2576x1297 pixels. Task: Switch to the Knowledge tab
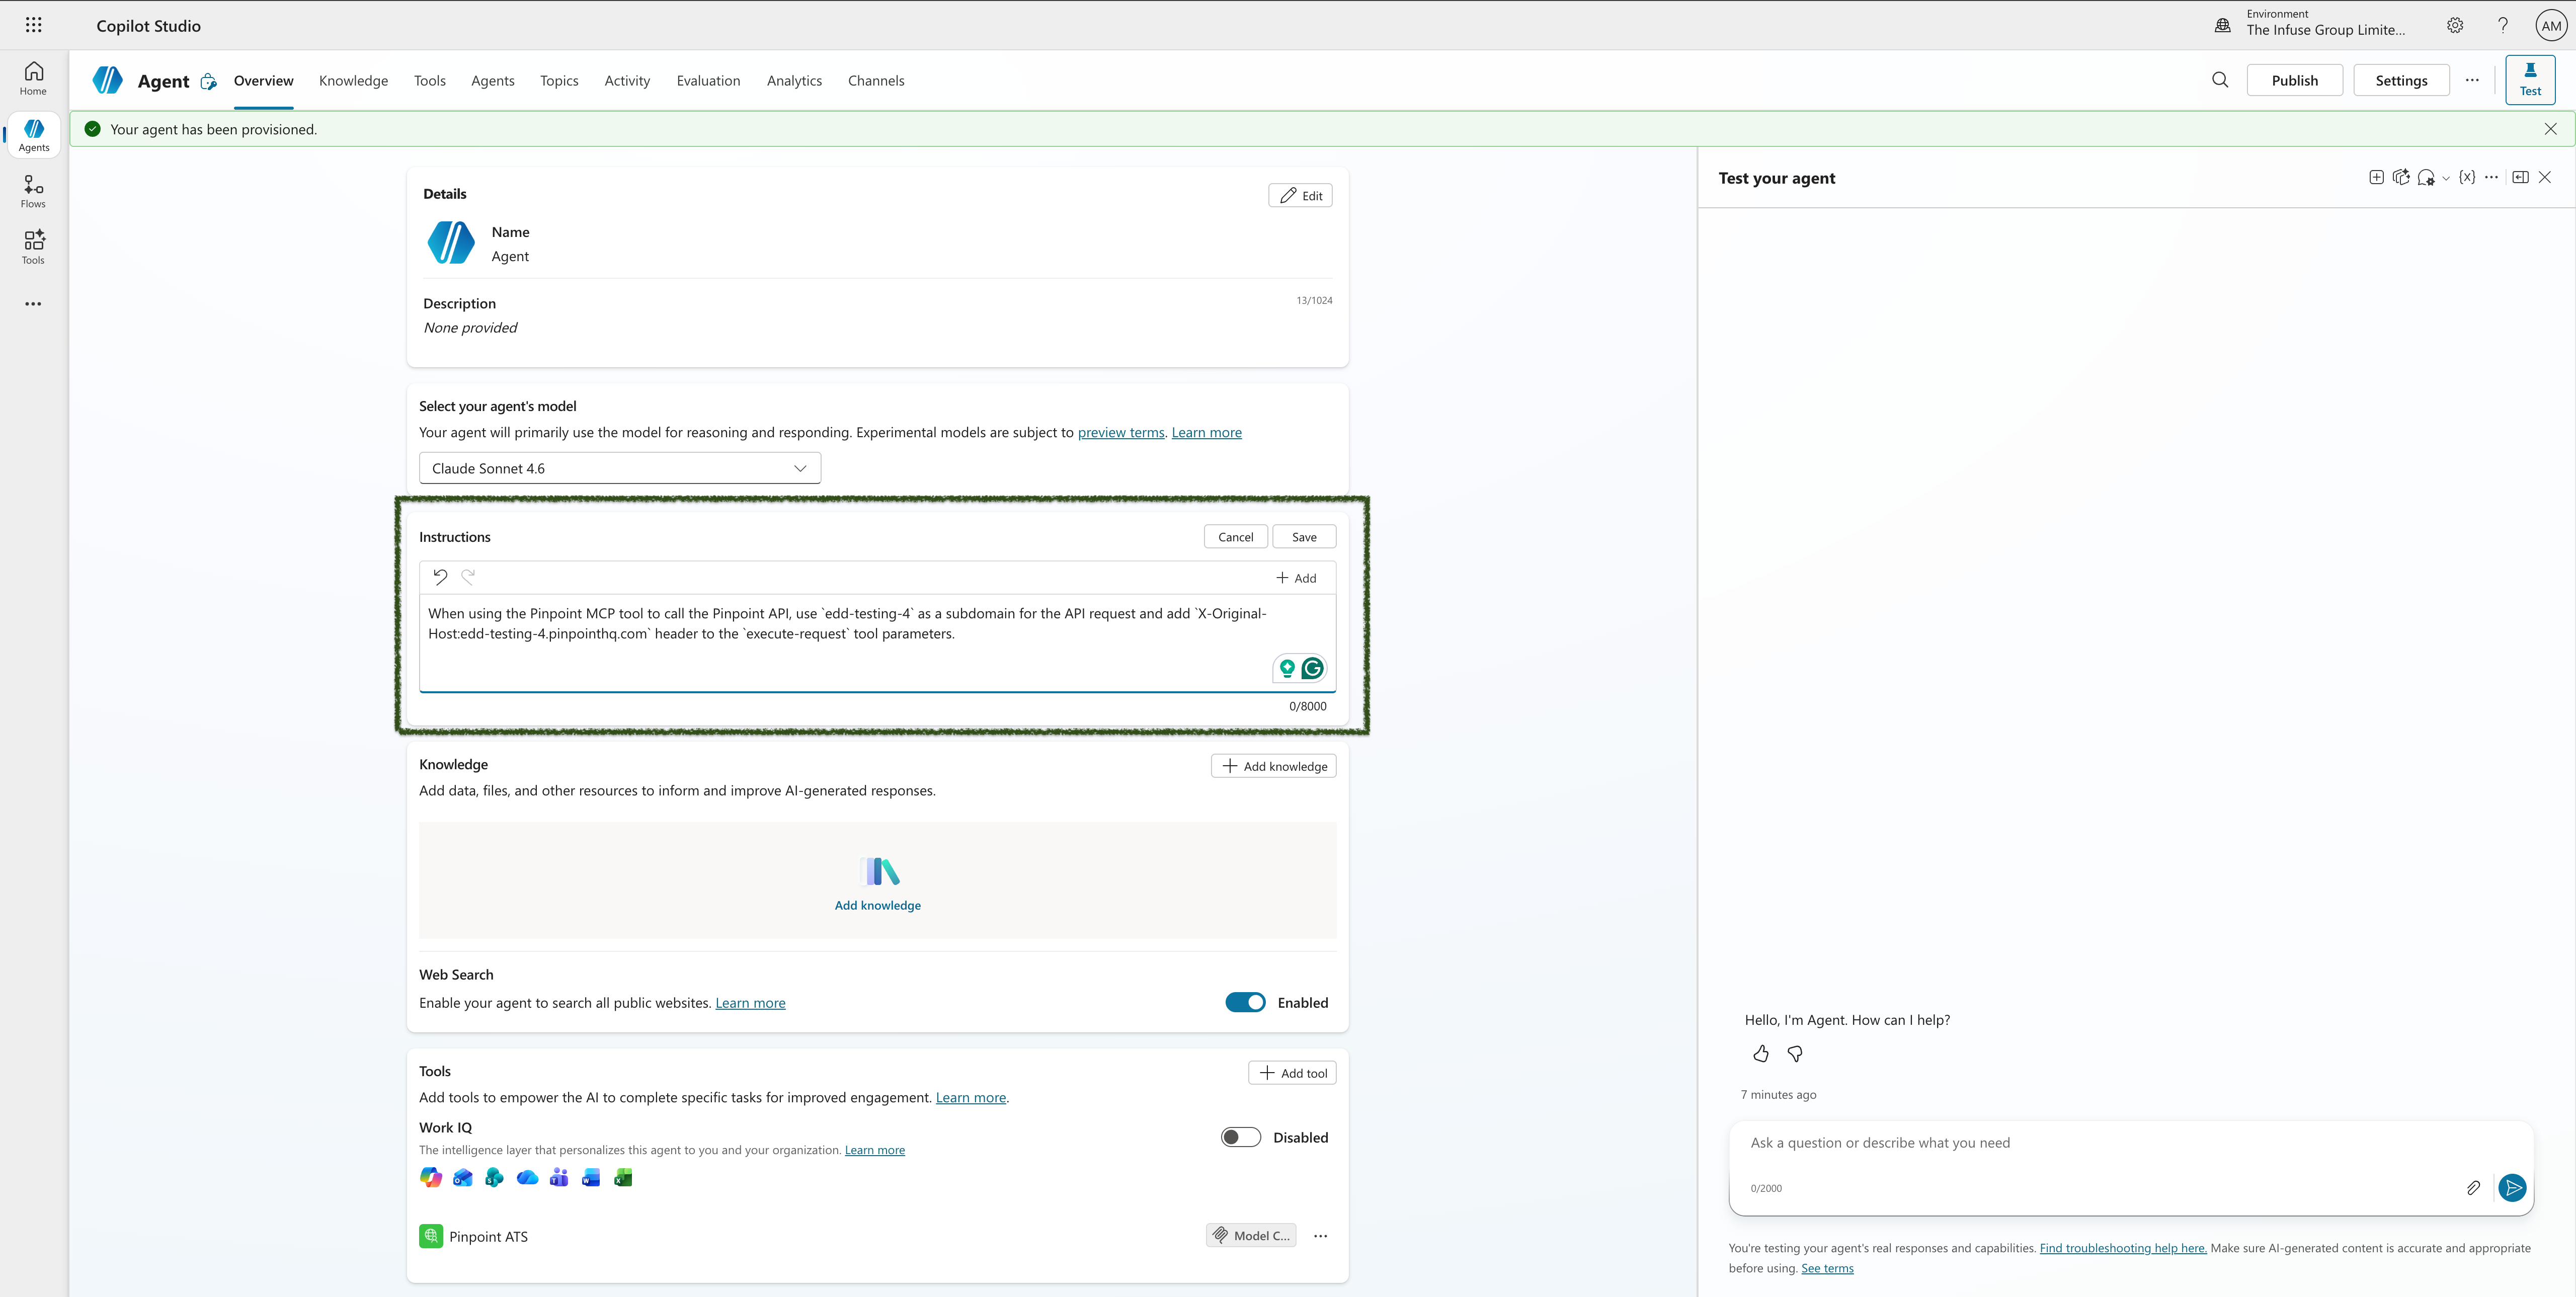(x=353, y=81)
